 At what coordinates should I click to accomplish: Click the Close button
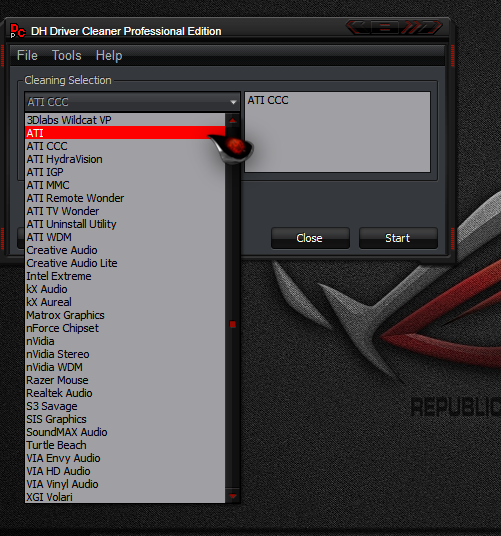click(x=310, y=238)
